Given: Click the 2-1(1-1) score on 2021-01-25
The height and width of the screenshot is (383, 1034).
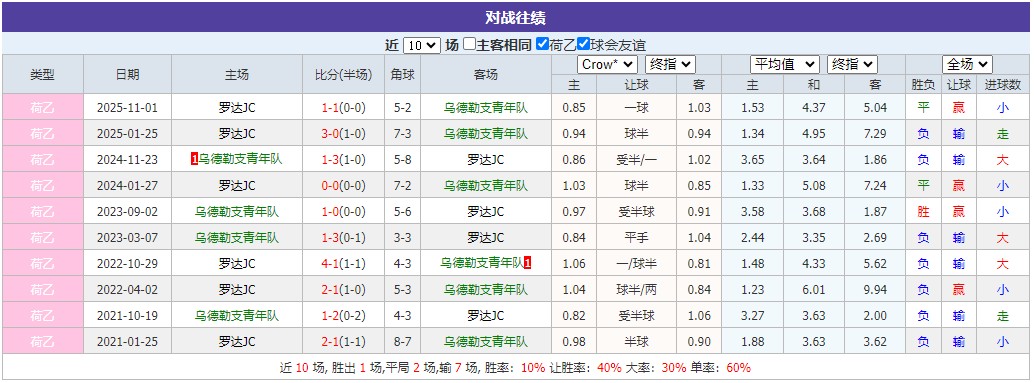Looking at the screenshot, I should 343,341.
